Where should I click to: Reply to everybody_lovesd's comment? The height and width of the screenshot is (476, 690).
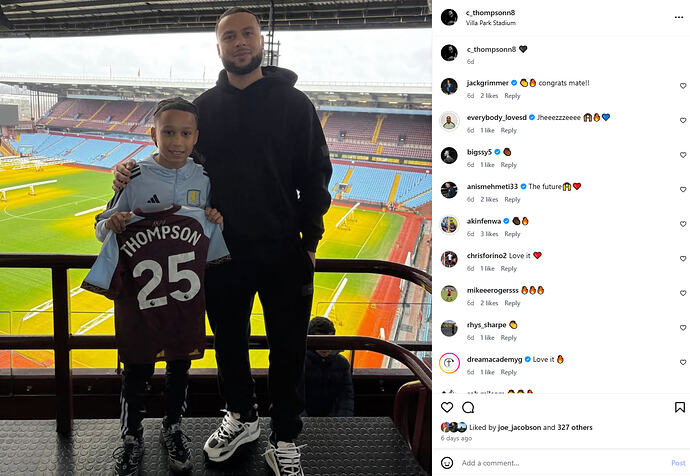click(x=509, y=130)
